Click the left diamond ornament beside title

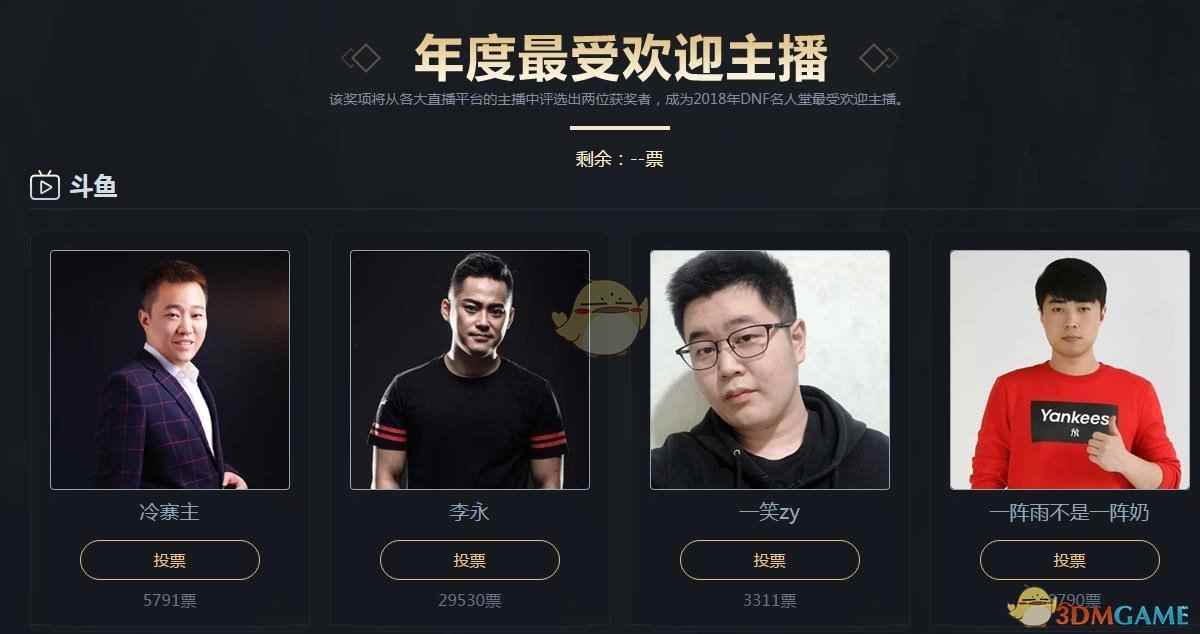[361, 58]
